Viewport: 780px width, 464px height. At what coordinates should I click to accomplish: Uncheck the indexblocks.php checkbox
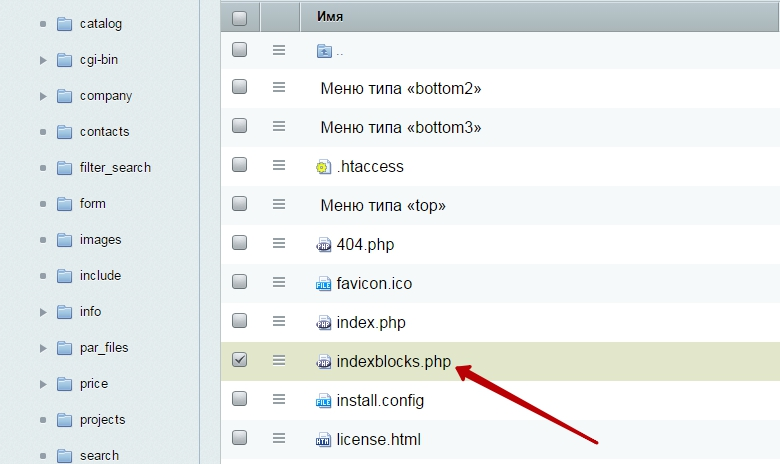(x=239, y=360)
